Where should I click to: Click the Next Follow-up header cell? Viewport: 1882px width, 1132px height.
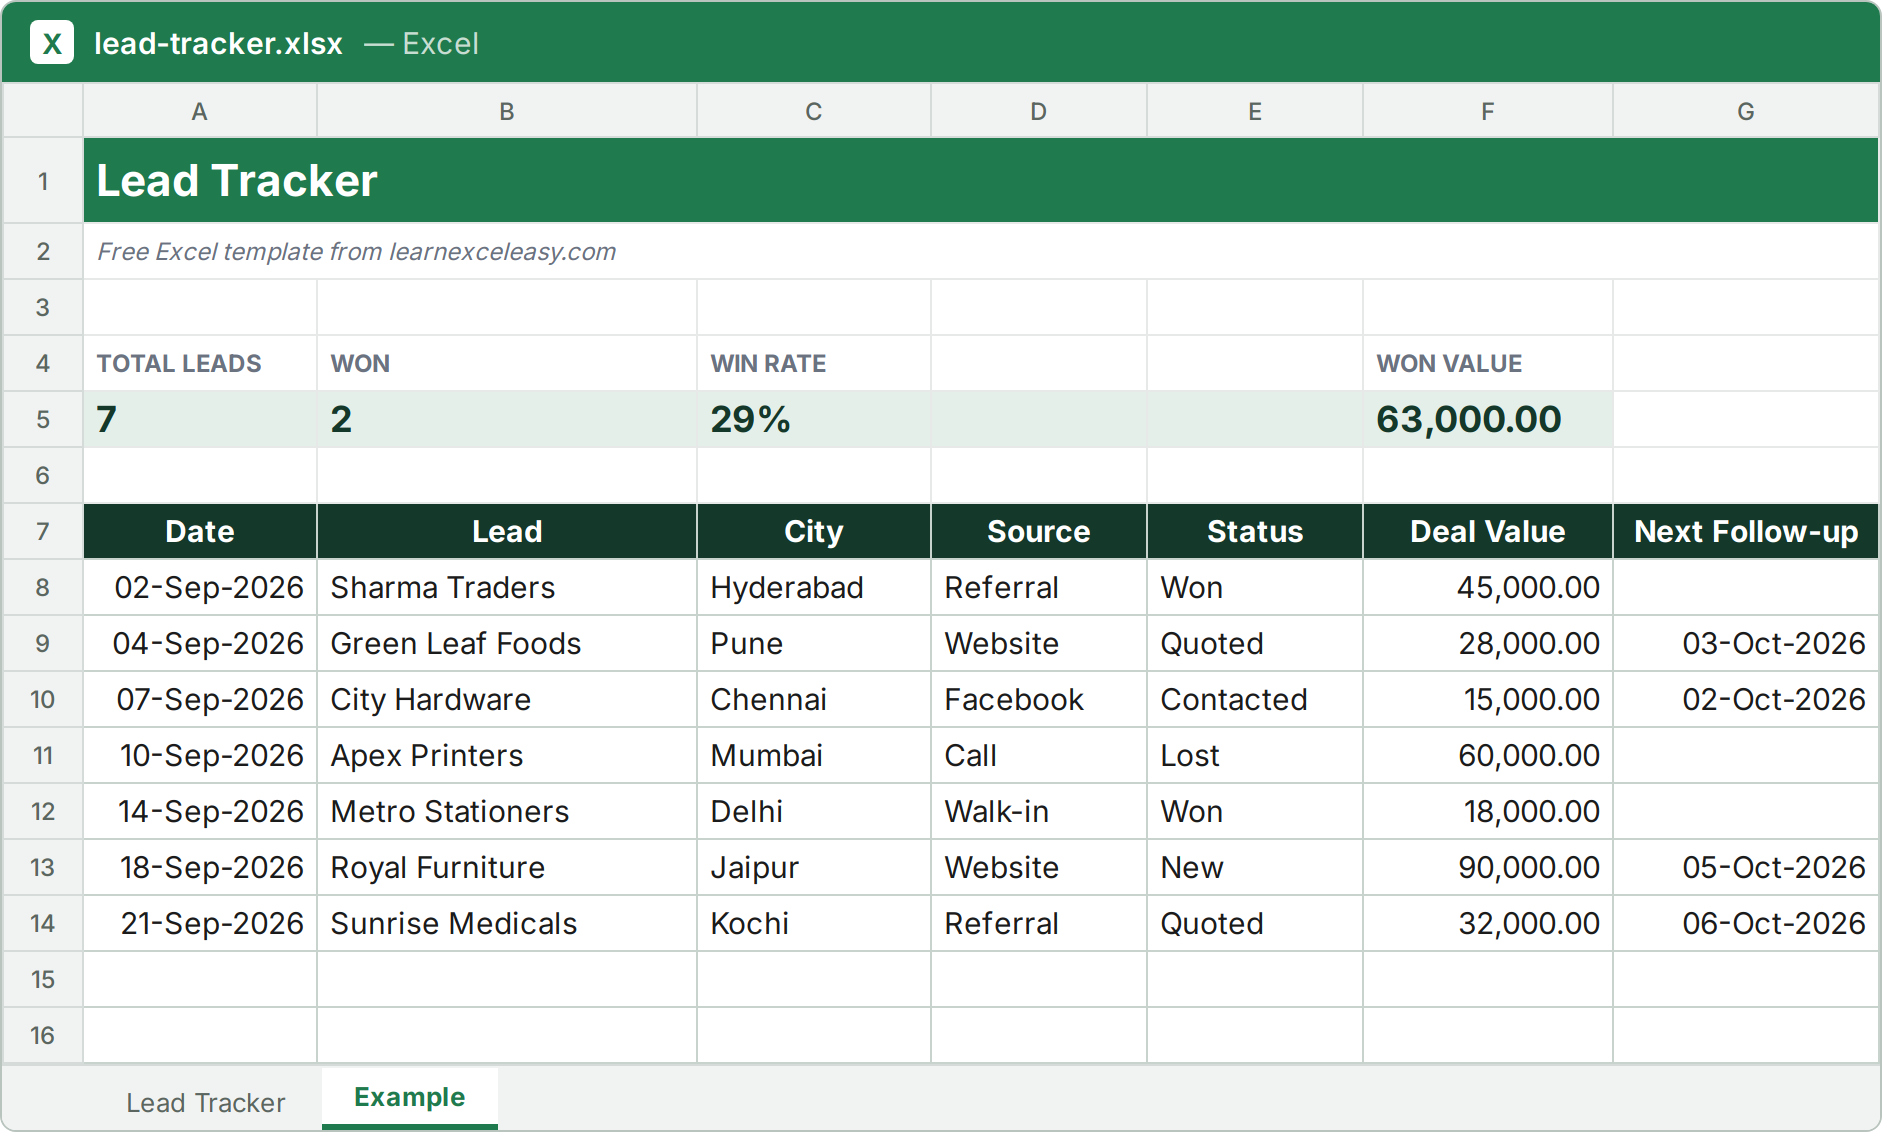(x=1746, y=531)
